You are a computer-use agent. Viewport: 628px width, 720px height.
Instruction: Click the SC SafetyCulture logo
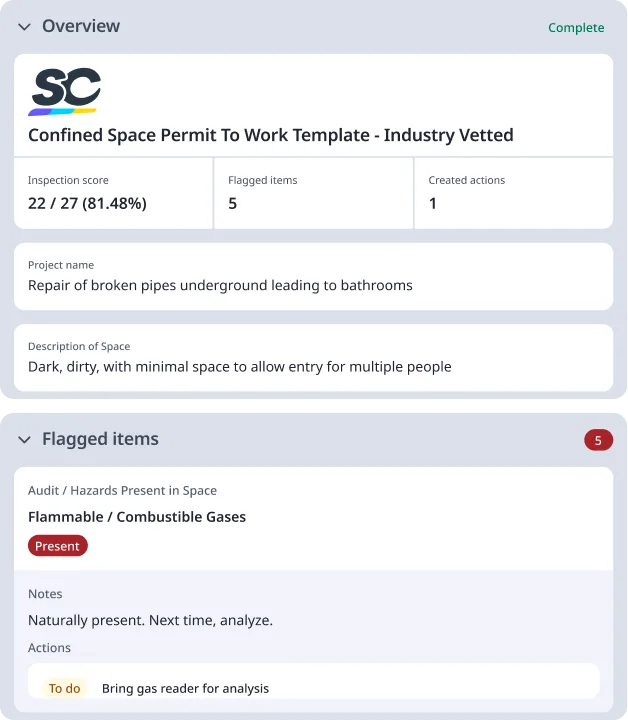pos(65,91)
